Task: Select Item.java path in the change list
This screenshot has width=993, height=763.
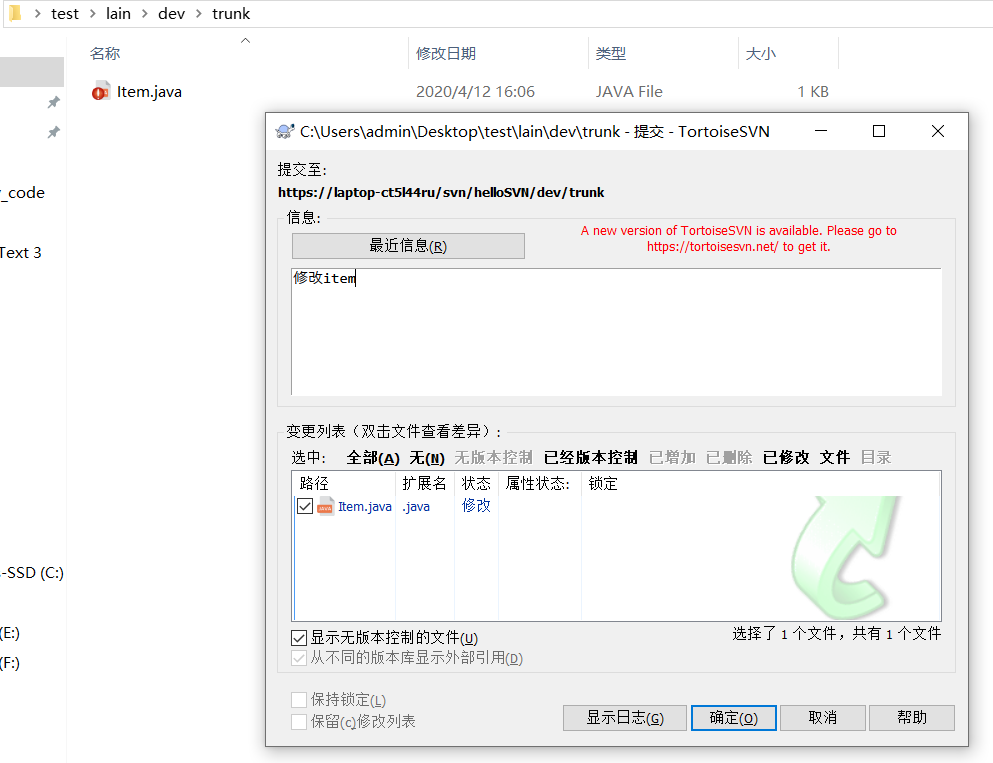Action: point(365,507)
